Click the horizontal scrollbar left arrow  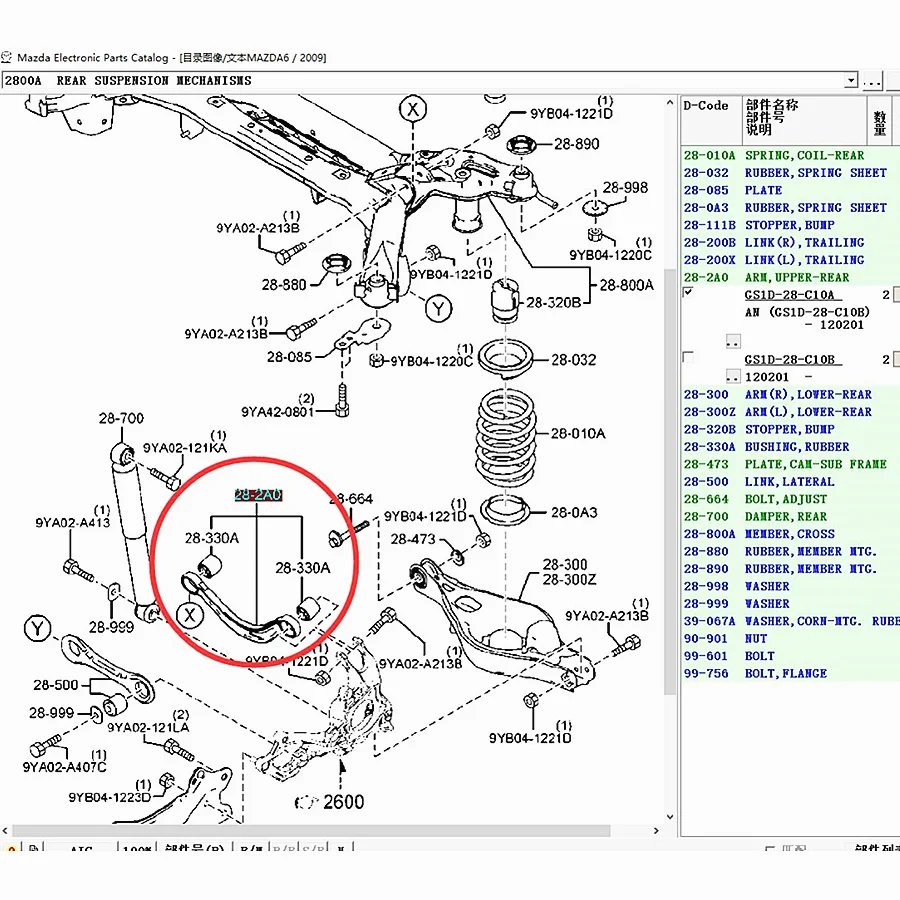coord(5,831)
